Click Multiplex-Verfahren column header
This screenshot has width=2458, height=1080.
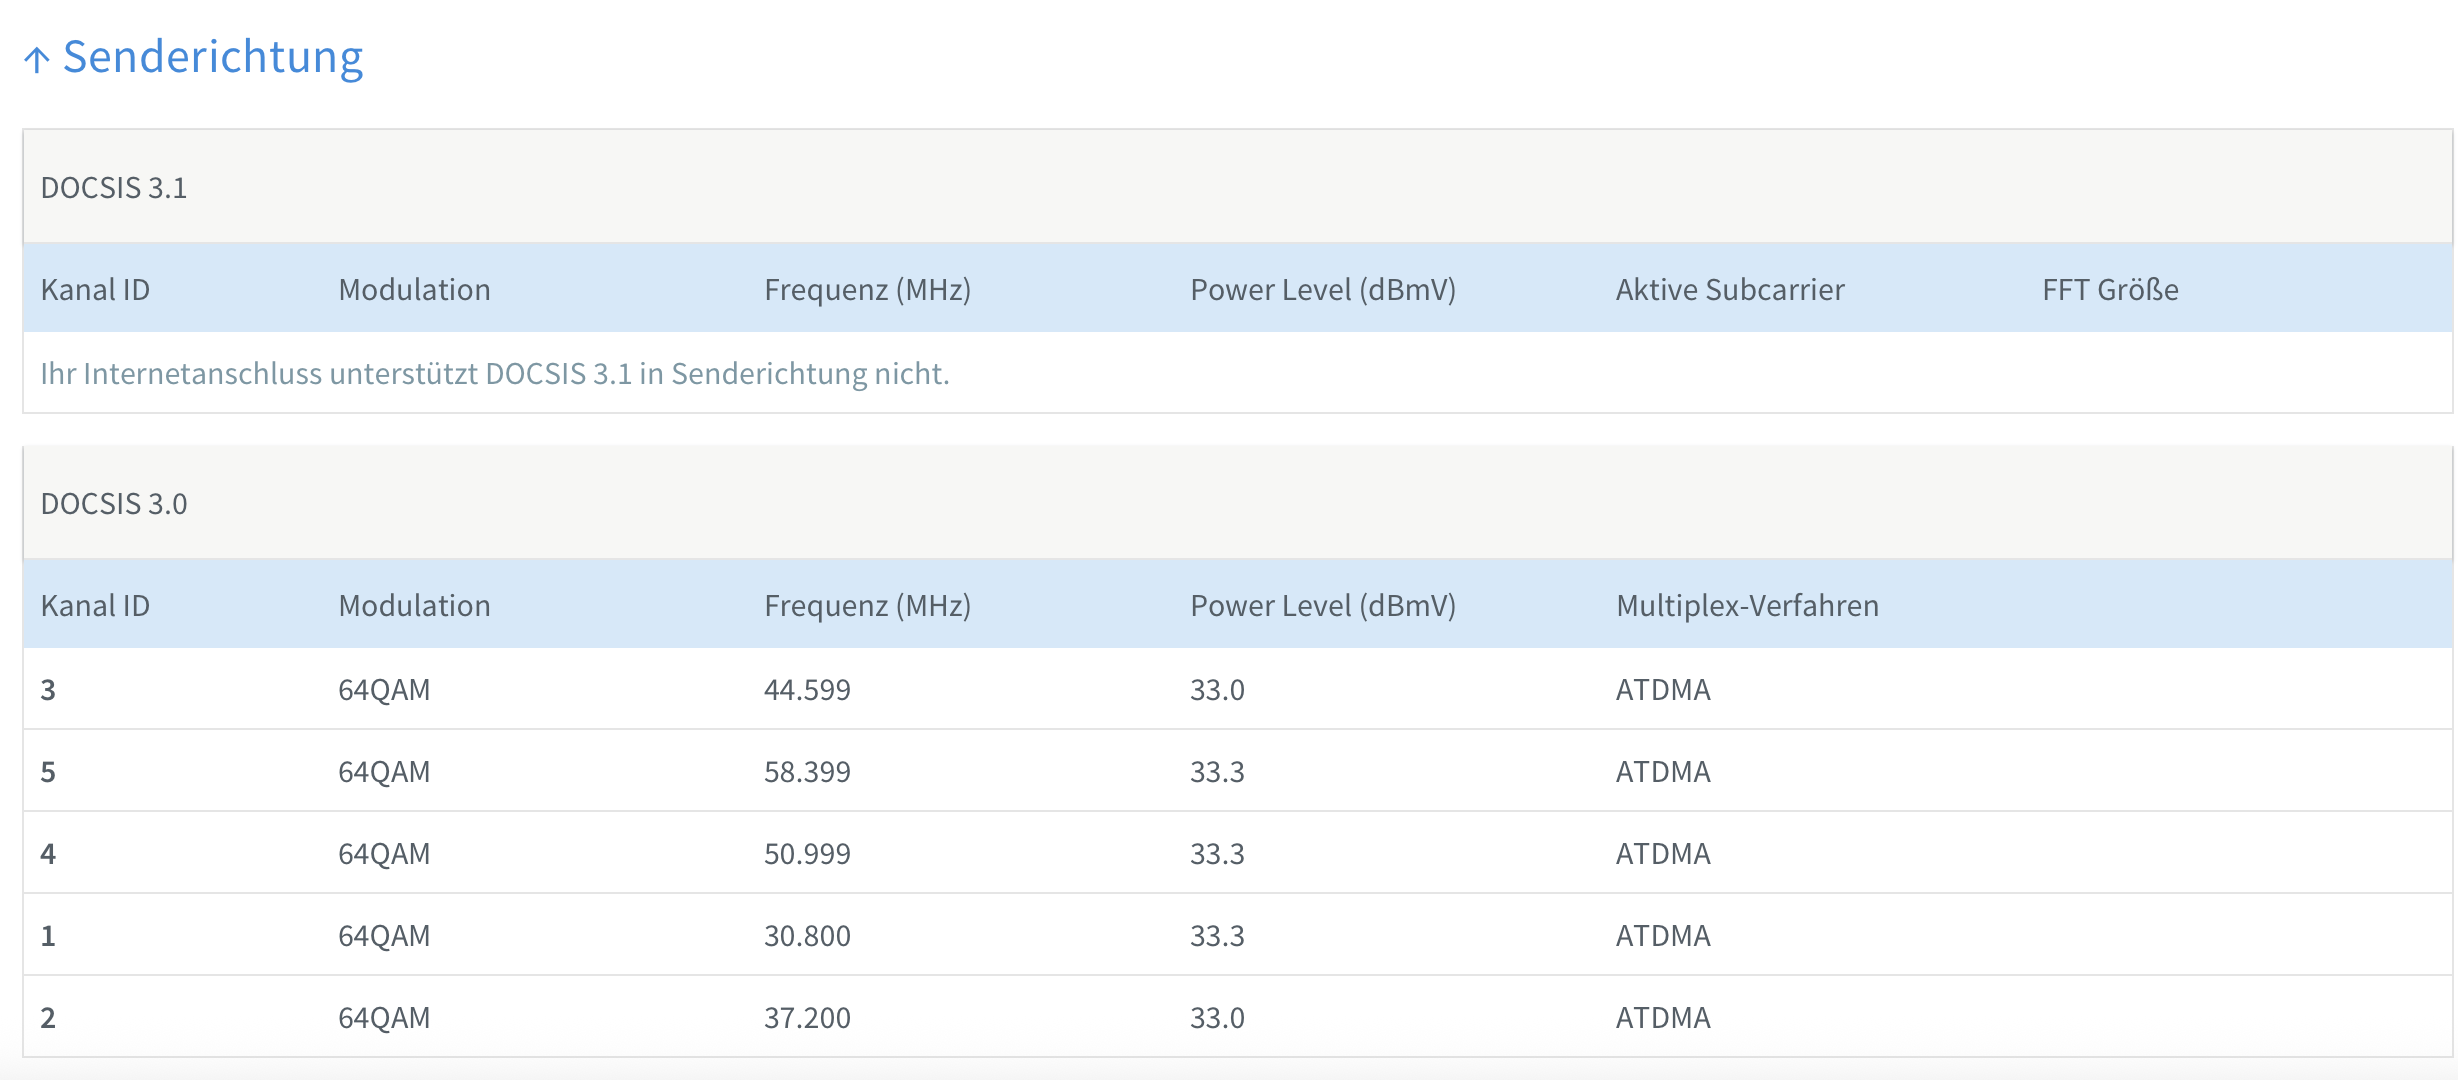(1747, 606)
